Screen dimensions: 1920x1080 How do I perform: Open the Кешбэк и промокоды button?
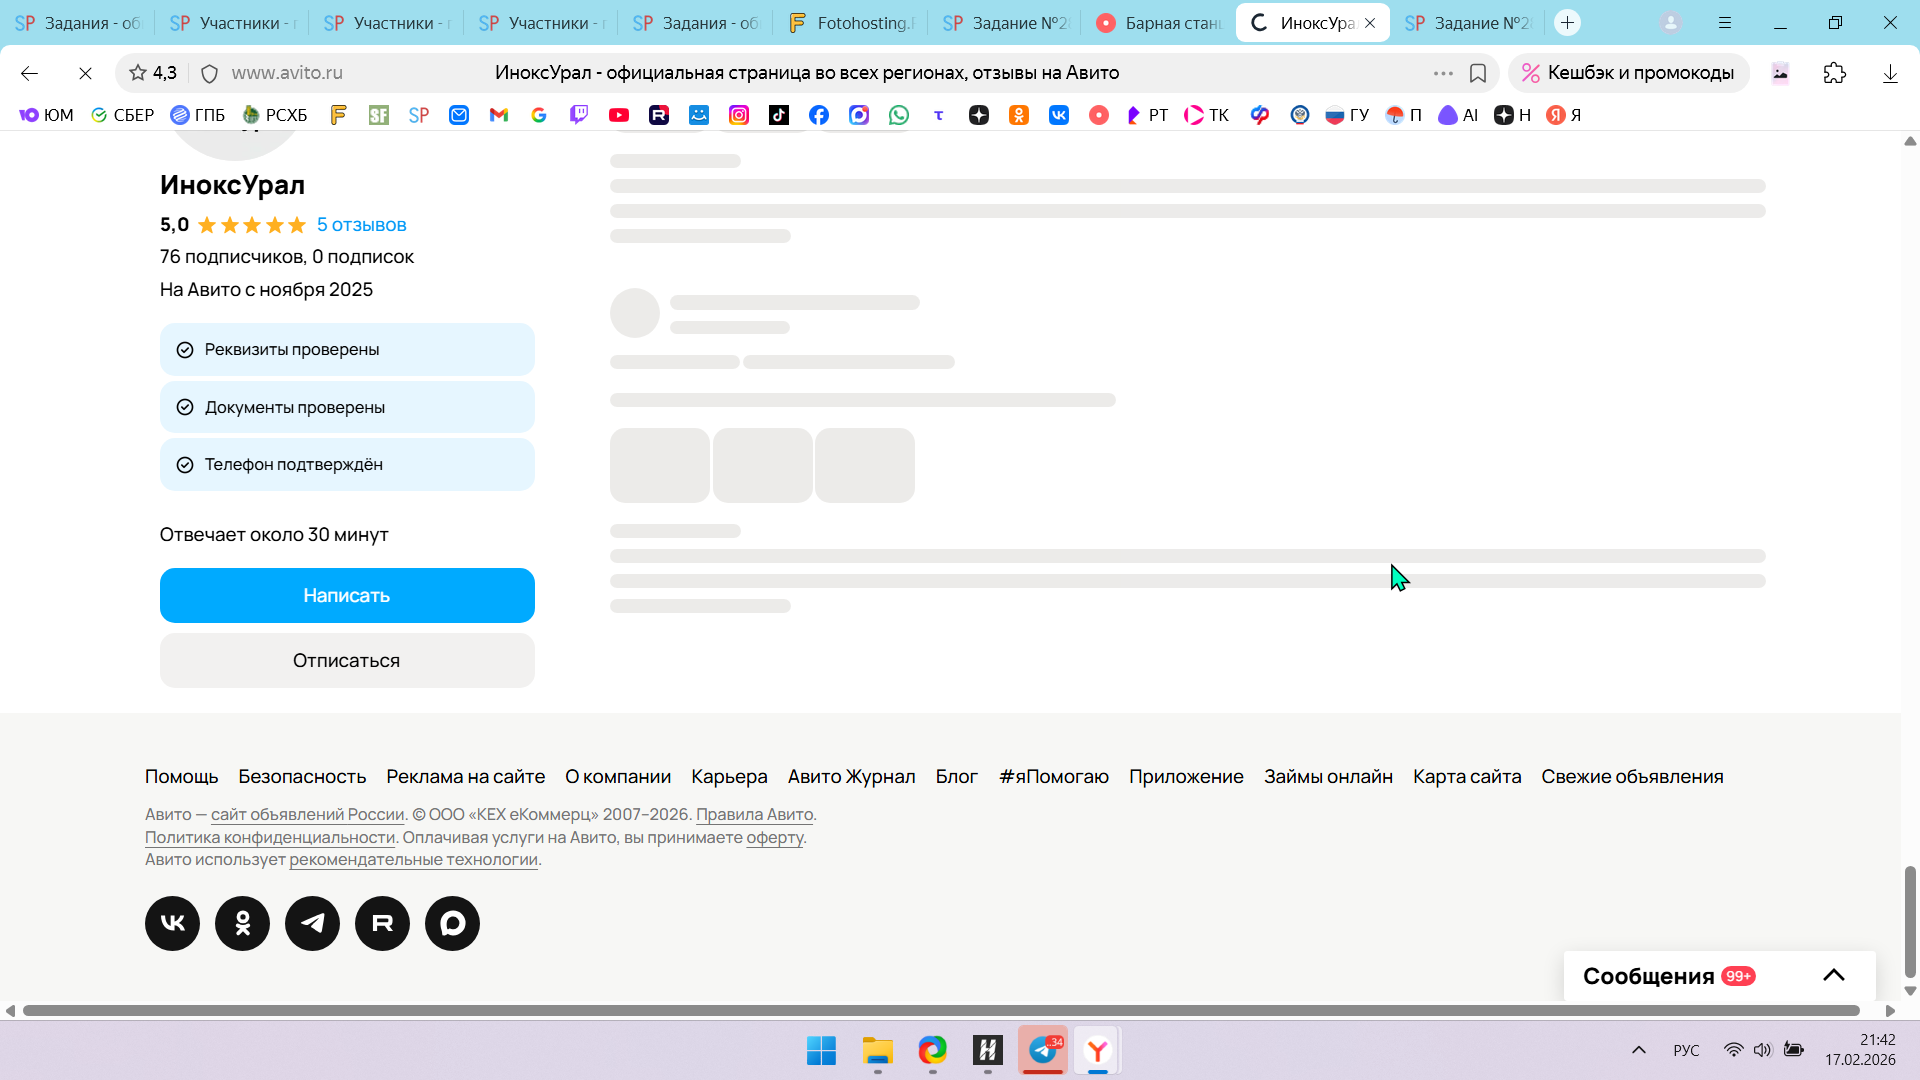(x=1628, y=73)
